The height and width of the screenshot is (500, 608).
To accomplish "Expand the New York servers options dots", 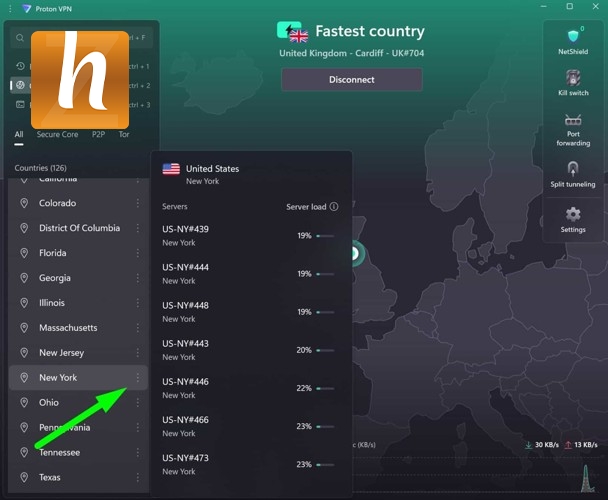I will click(x=138, y=378).
